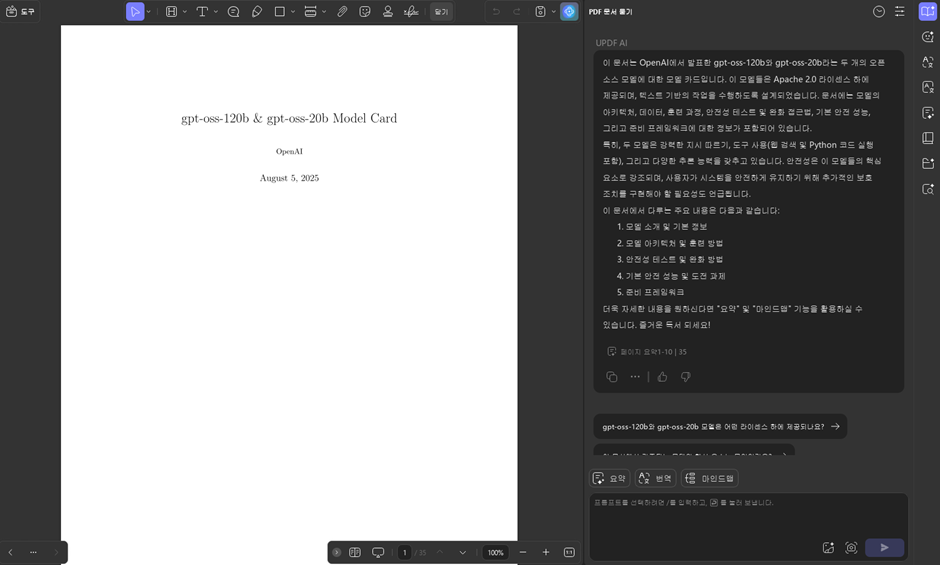Viewport: 940px width, 565px height.
Task: Open the selection tool dropdown arrow
Action: [x=149, y=11]
